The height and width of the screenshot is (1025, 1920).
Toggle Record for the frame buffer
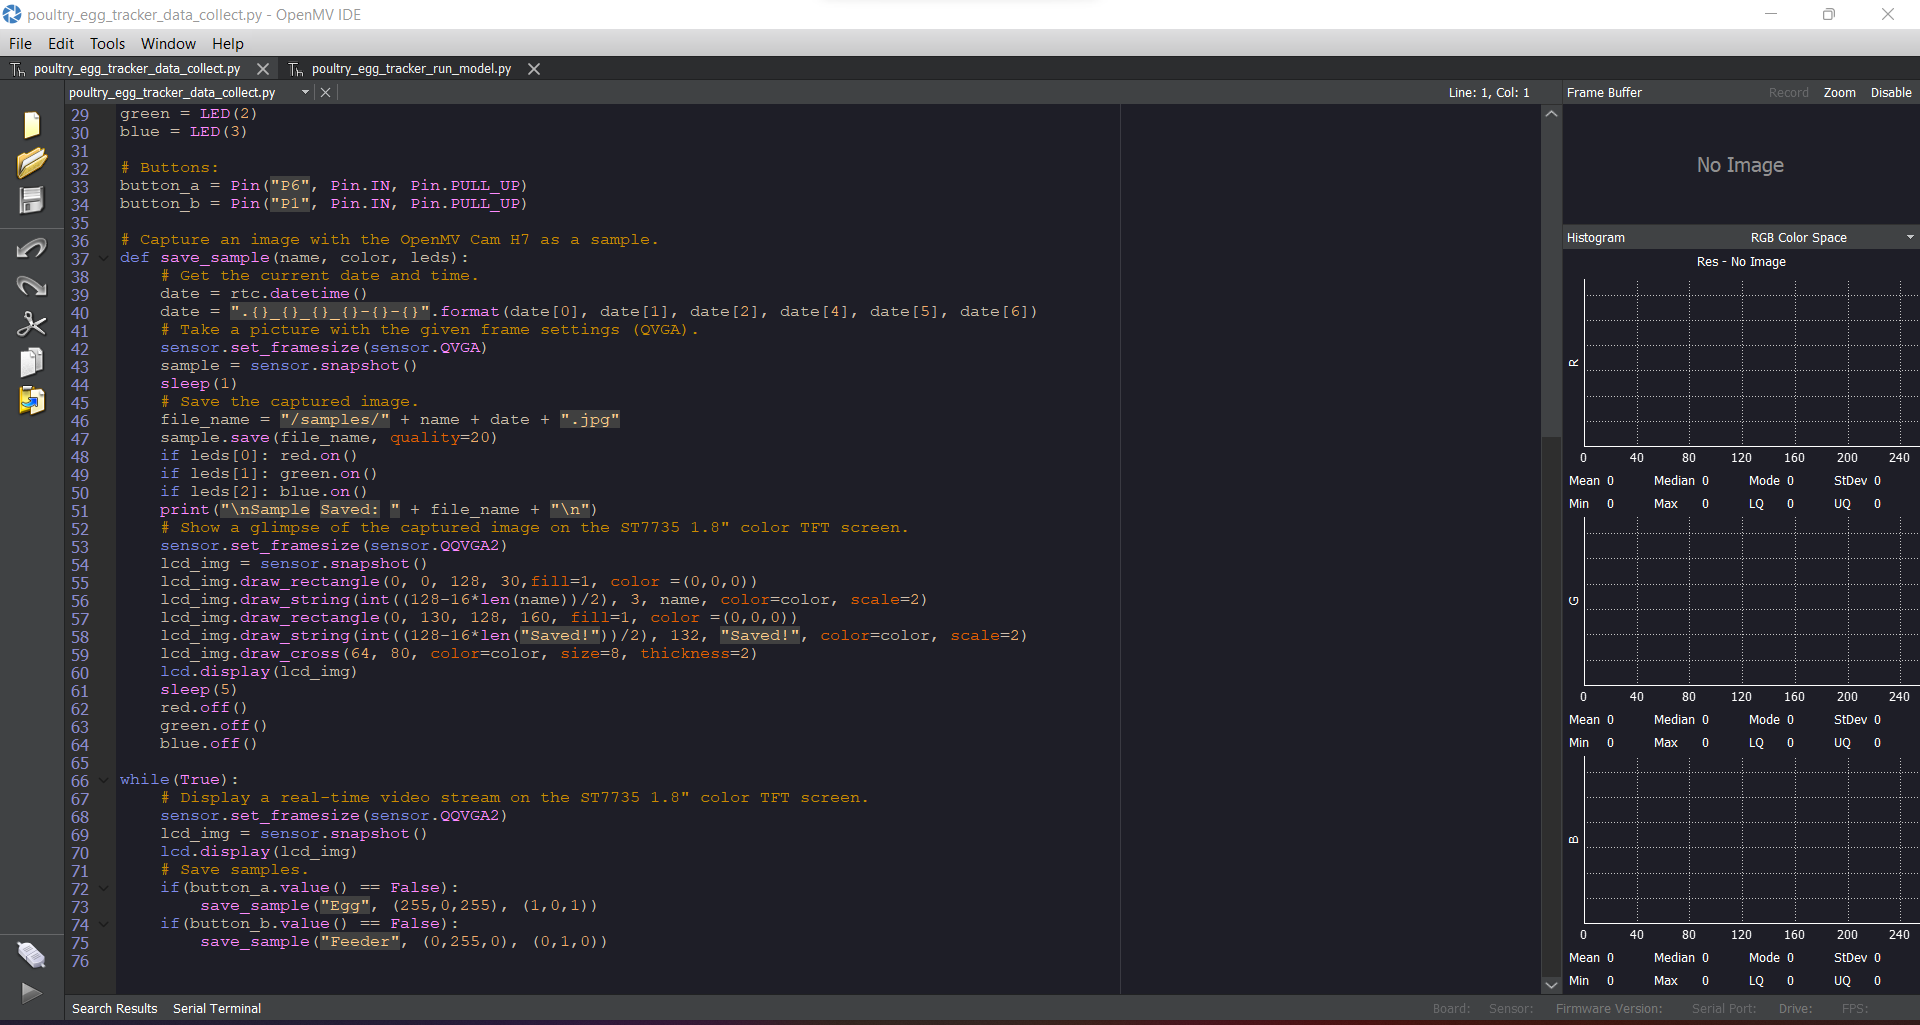(x=1789, y=92)
